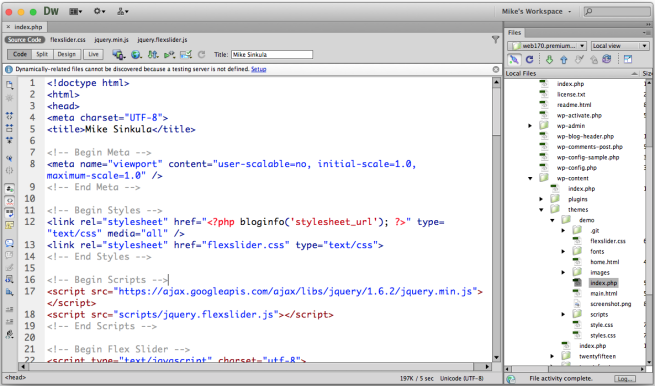Expand the wp-admin folder
The width and height of the screenshot is (655, 386).
click(530, 126)
